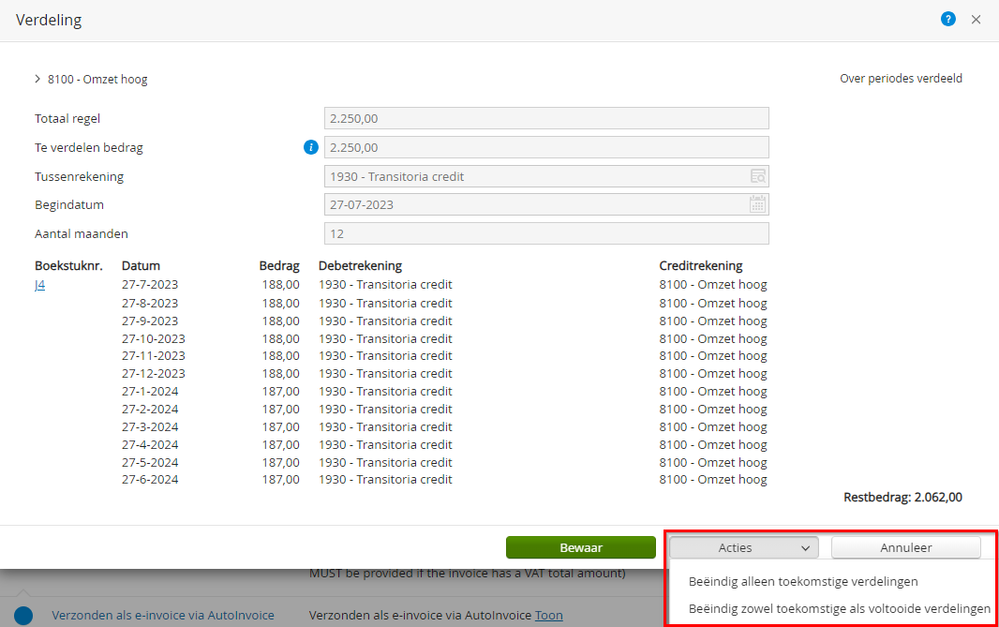Image resolution: width=999 pixels, height=627 pixels.
Task: Click the debit account on the 27-10-2023 row
Action: (385, 339)
